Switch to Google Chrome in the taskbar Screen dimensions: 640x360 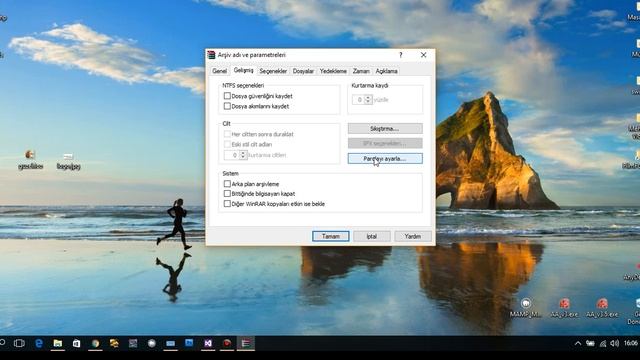click(x=95, y=343)
